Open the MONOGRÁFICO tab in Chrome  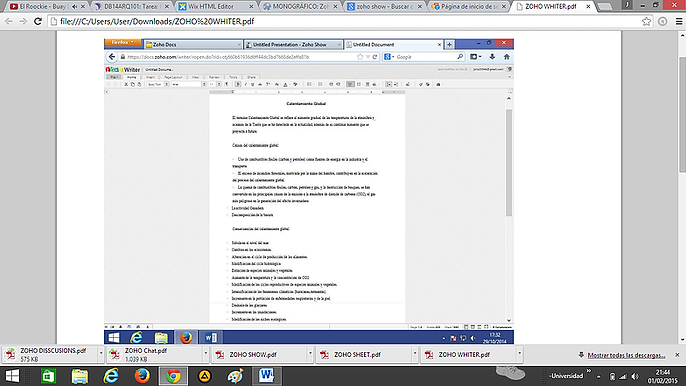click(299, 7)
